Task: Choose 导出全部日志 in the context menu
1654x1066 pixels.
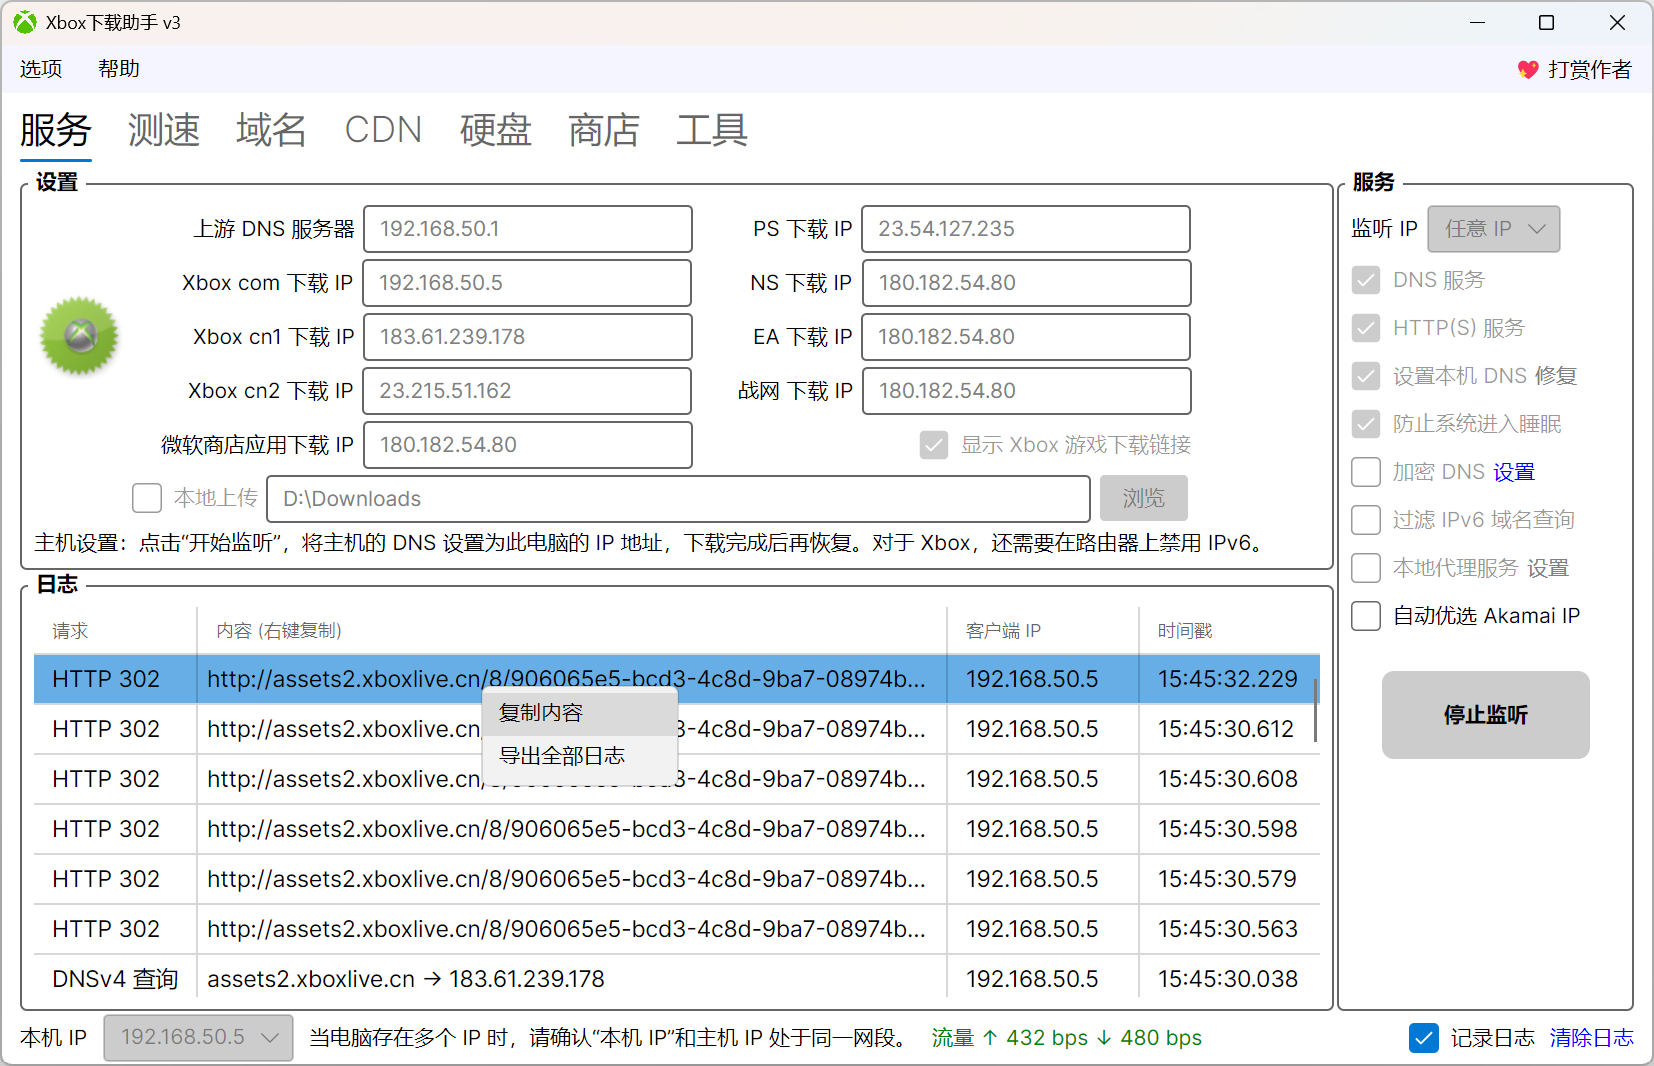Action: (580, 756)
